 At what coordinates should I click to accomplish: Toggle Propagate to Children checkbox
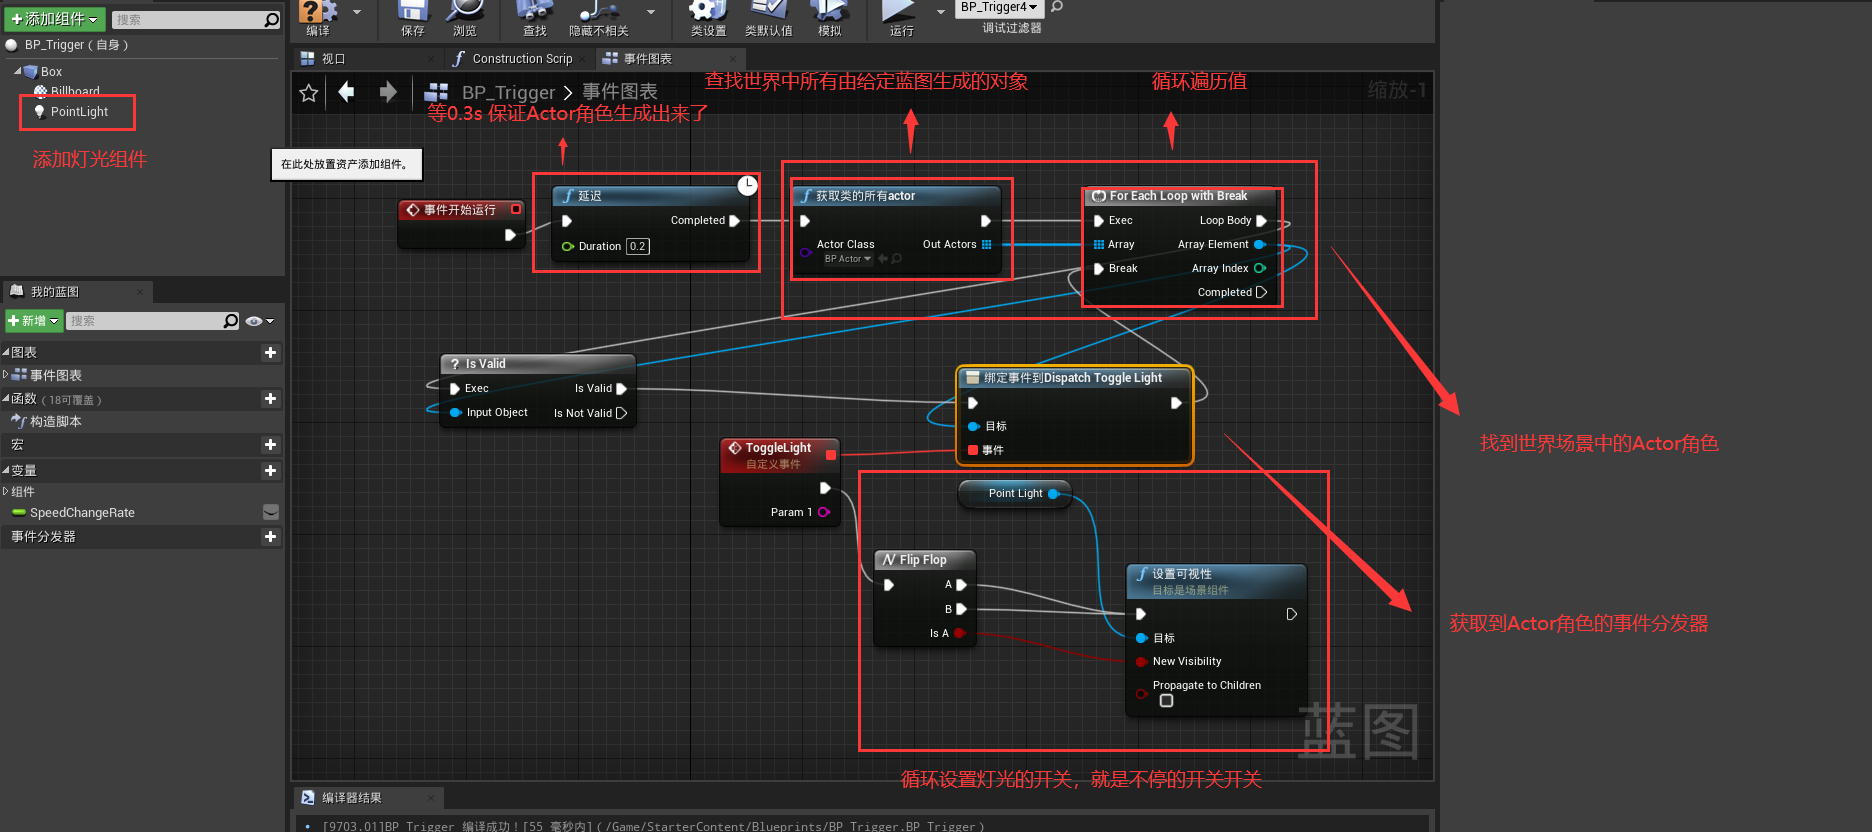click(x=1166, y=701)
